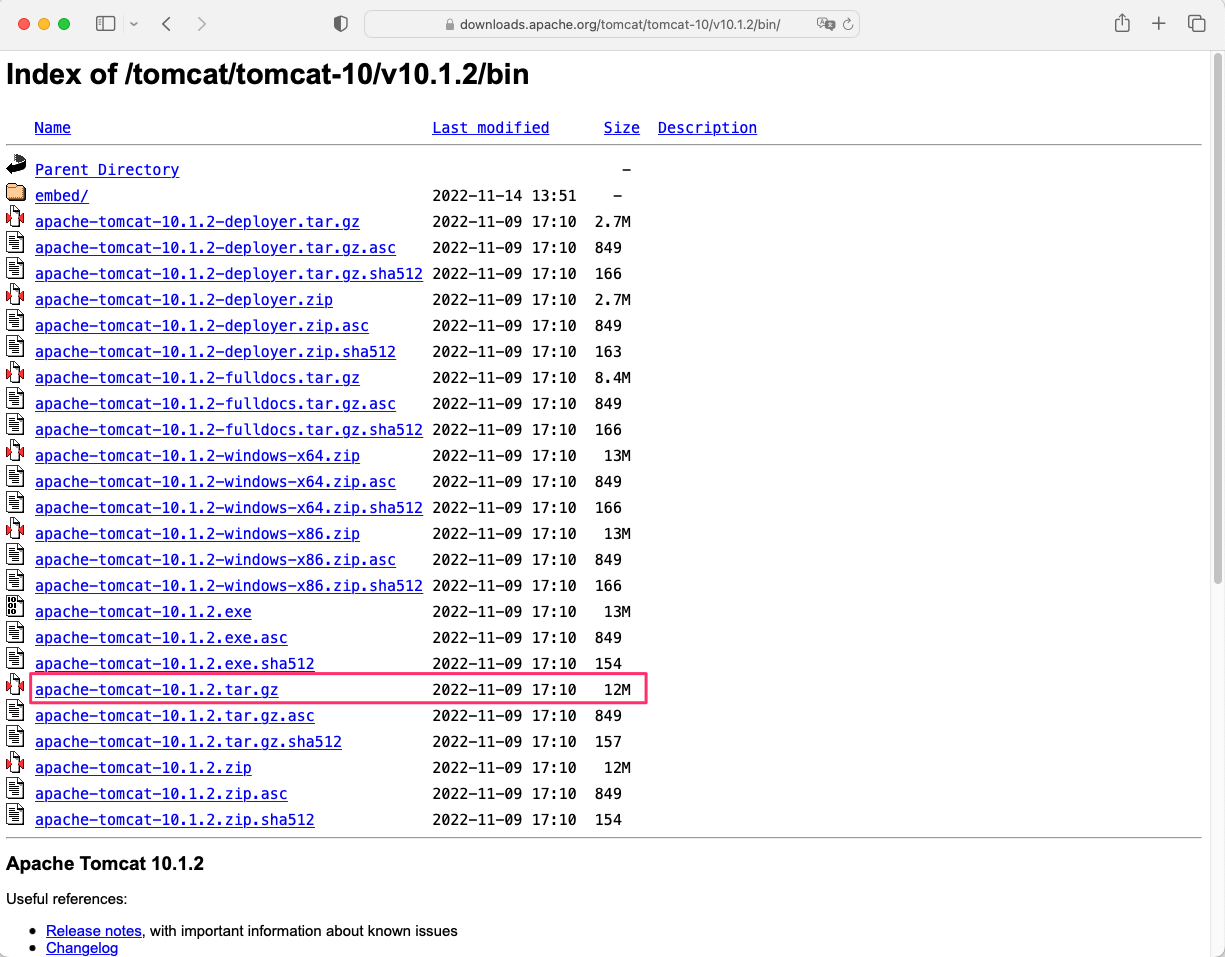Download apache-tomcat-10.1.2.zip
The height and width of the screenshot is (957, 1225).
(143, 768)
